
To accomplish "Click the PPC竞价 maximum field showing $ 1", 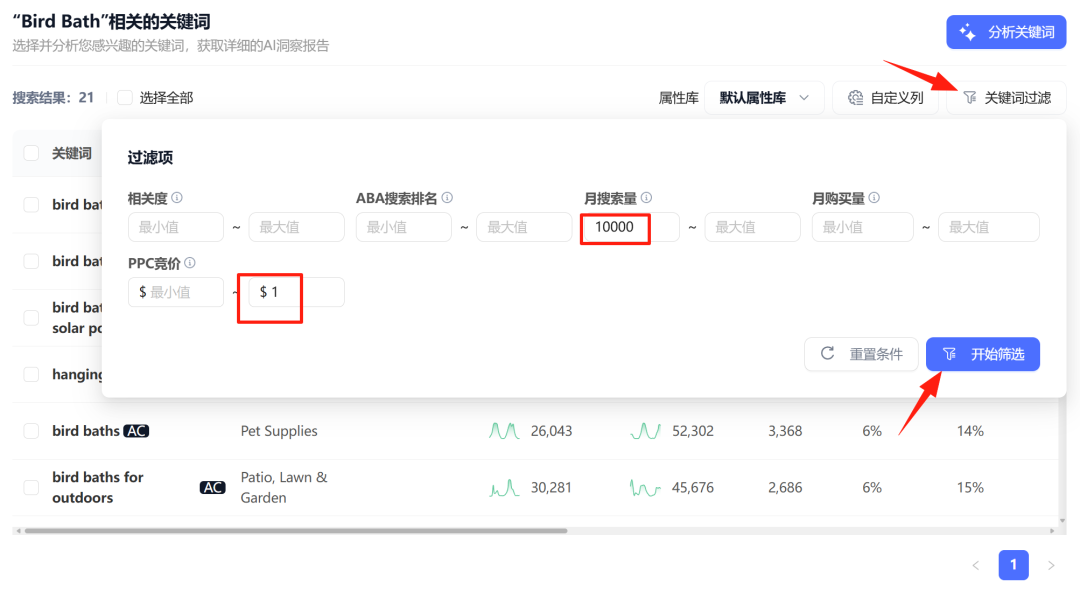I will tap(296, 292).
